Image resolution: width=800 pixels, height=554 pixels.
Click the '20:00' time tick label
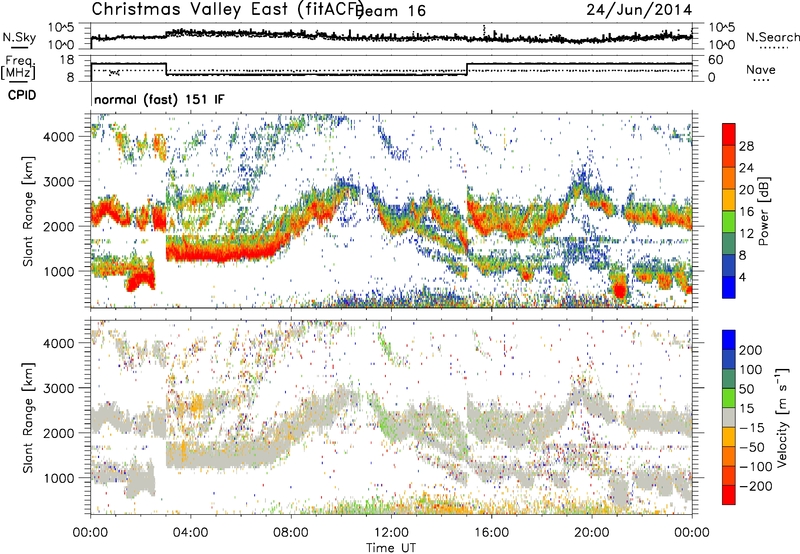point(592,533)
